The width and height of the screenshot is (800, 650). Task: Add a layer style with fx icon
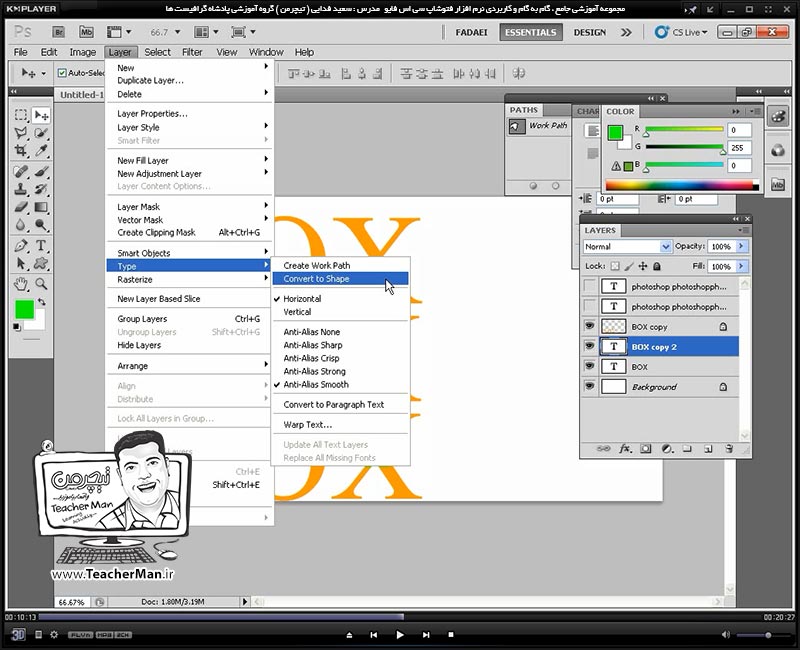(x=625, y=449)
